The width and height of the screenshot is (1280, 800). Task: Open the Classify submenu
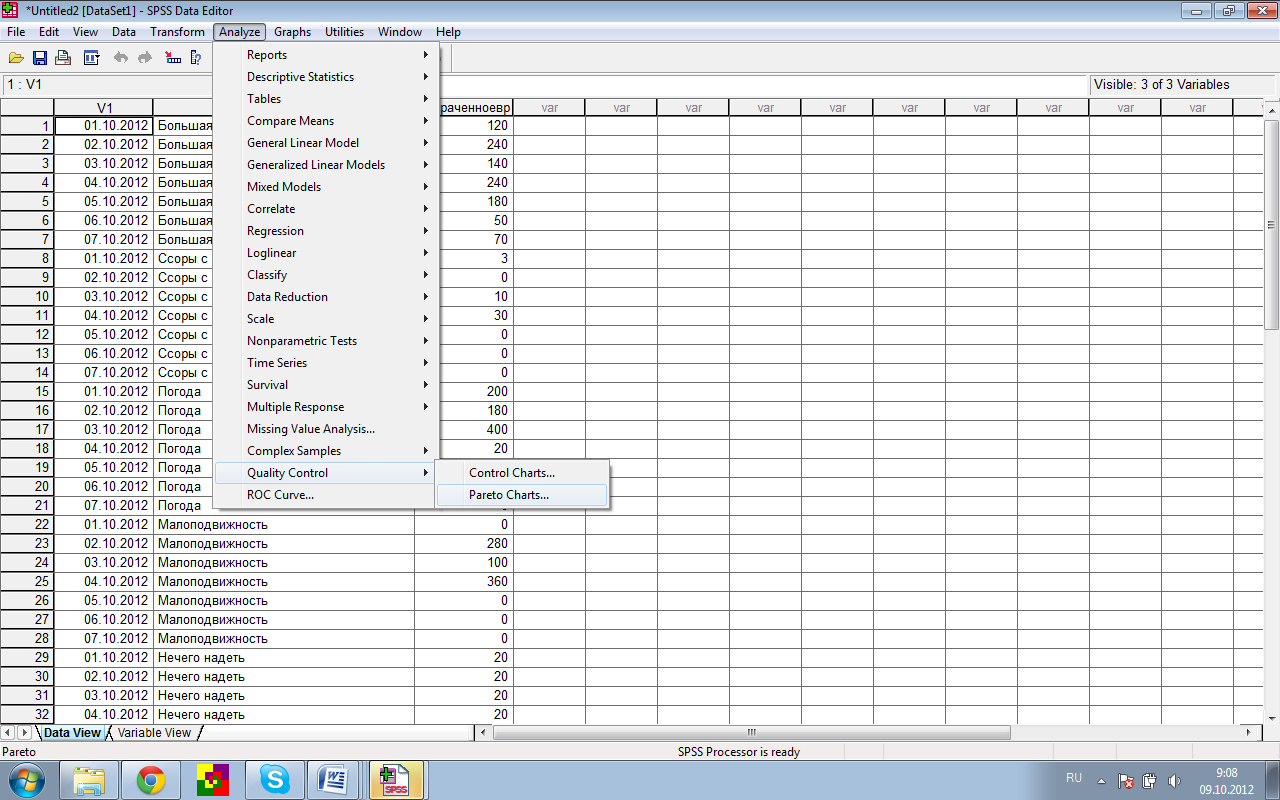pos(325,275)
